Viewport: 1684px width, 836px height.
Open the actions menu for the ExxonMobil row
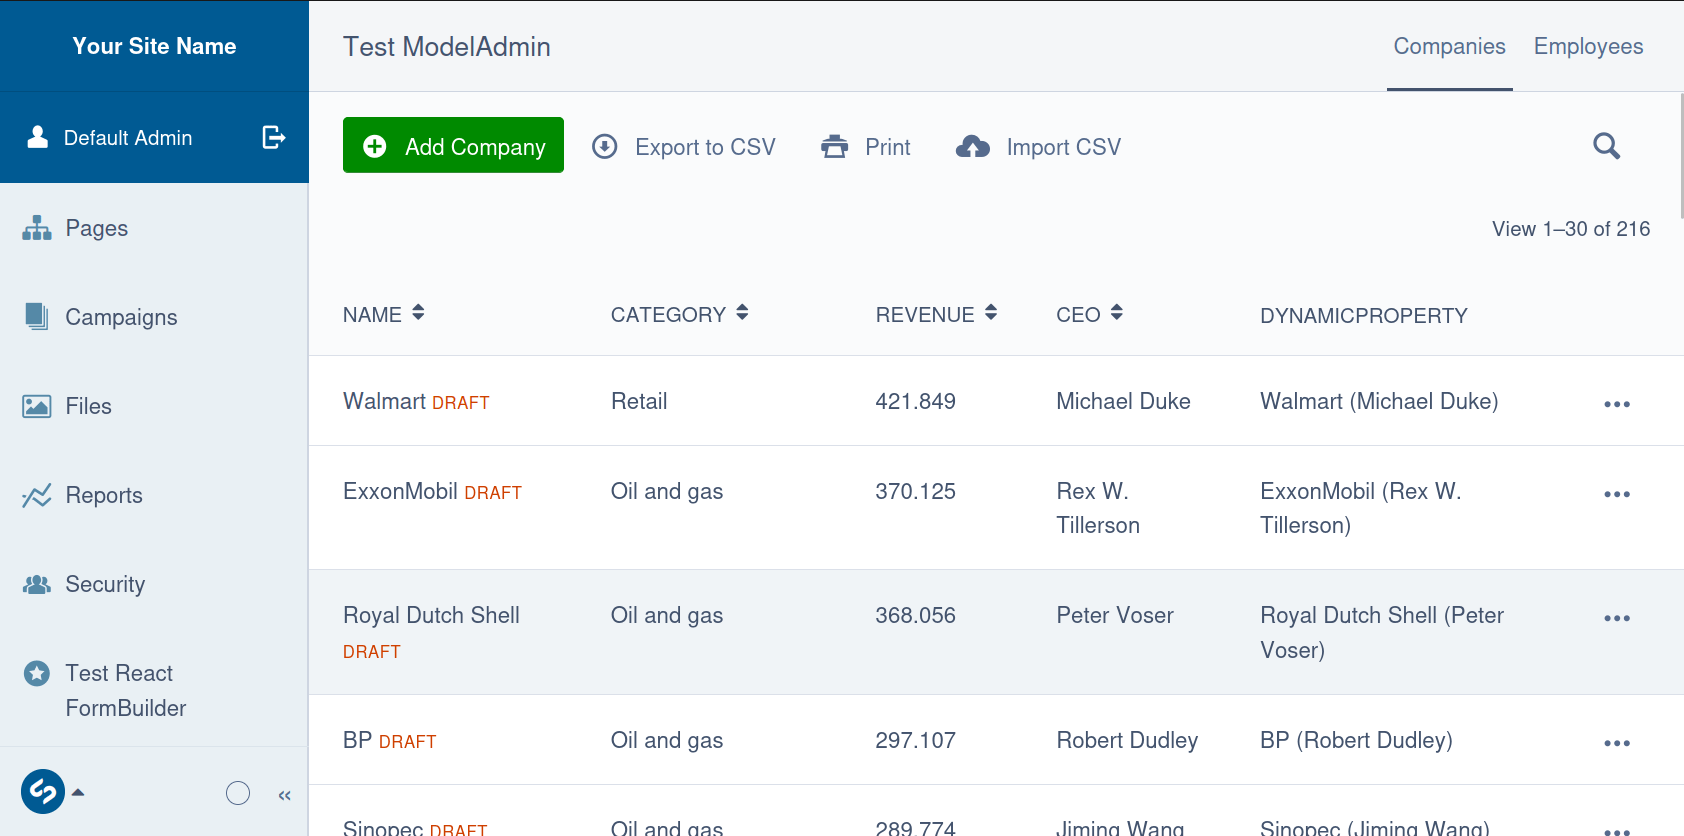coord(1617,494)
